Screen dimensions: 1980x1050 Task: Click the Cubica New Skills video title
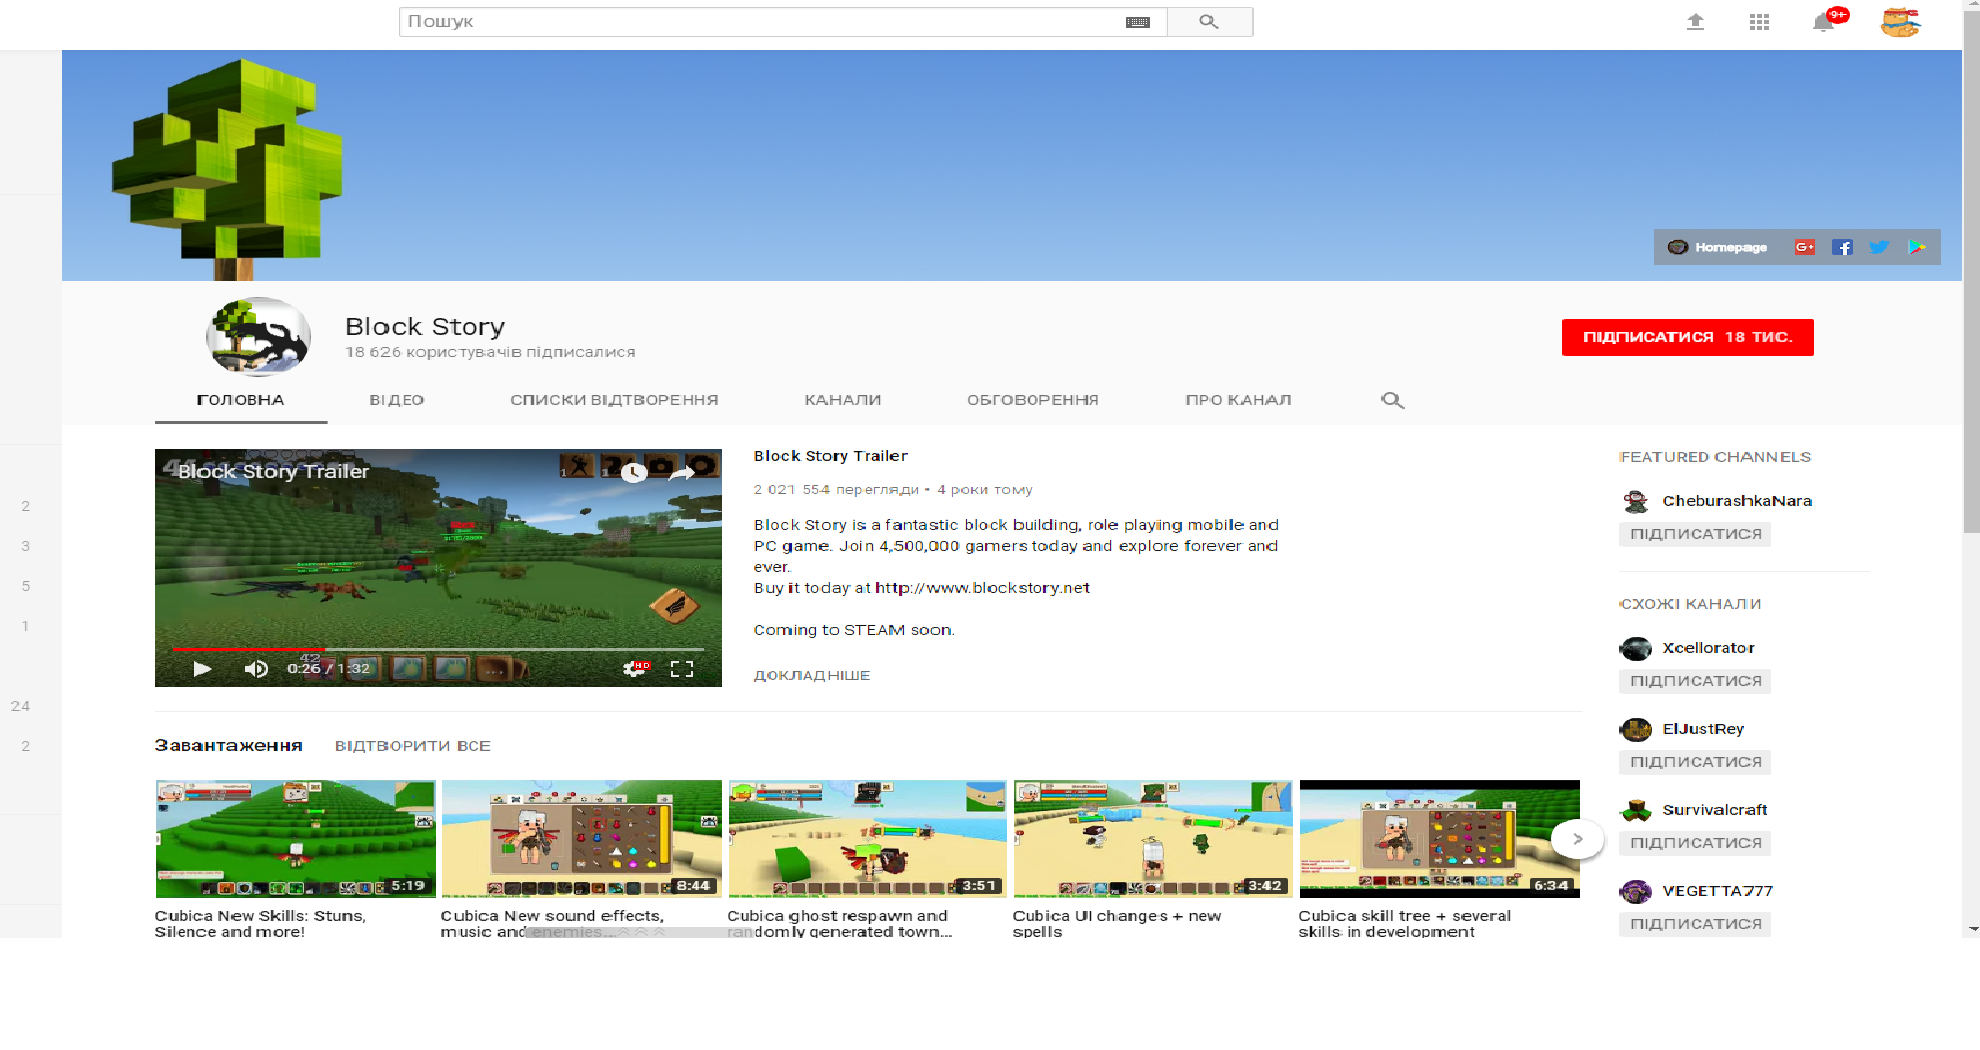(260, 924)
